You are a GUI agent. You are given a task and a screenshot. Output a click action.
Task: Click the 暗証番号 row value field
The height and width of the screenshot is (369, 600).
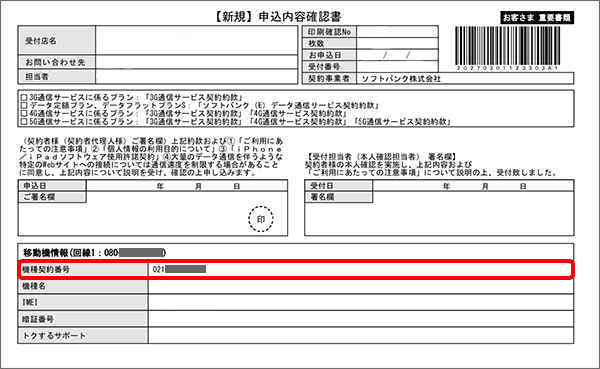pos(361,319)
